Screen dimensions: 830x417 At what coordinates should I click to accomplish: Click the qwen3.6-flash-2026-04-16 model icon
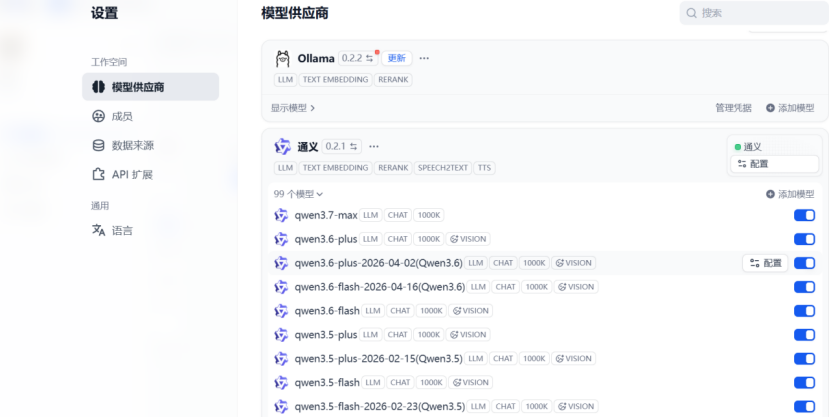pyautogui.click(x=281, y=287)
